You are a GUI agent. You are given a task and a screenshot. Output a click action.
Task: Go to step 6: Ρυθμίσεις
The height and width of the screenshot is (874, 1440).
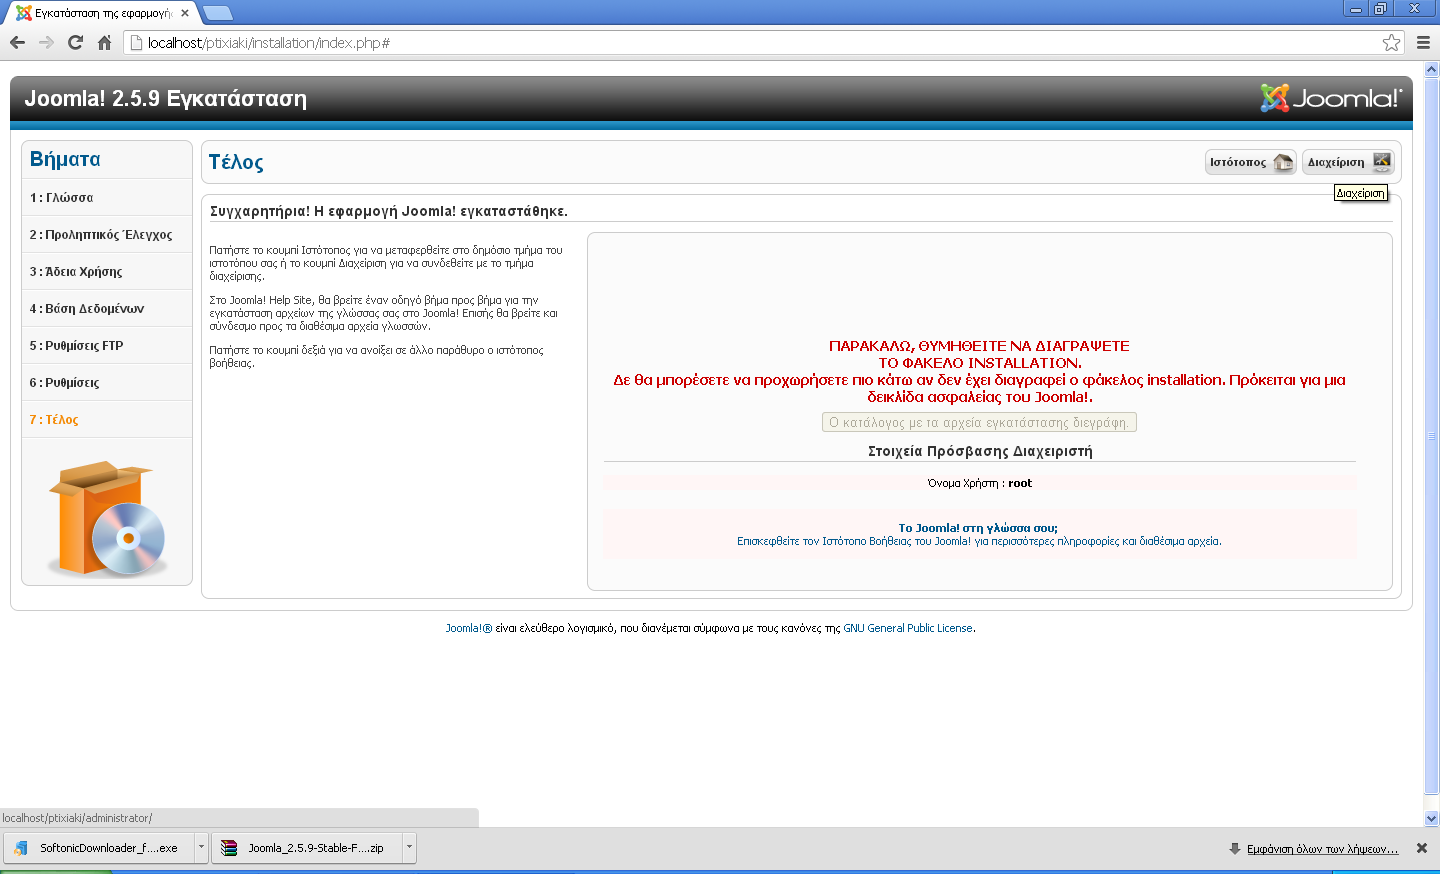[107, 383]
